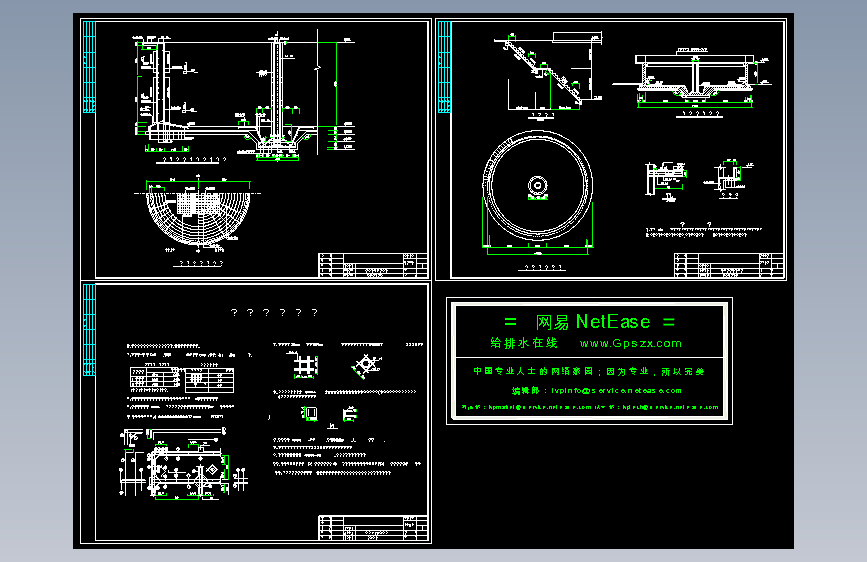The height and width of the screenshot is (562, 867).
Task: Select the cyan revision strip on bottom-left sheet
Action: [89, 330]
